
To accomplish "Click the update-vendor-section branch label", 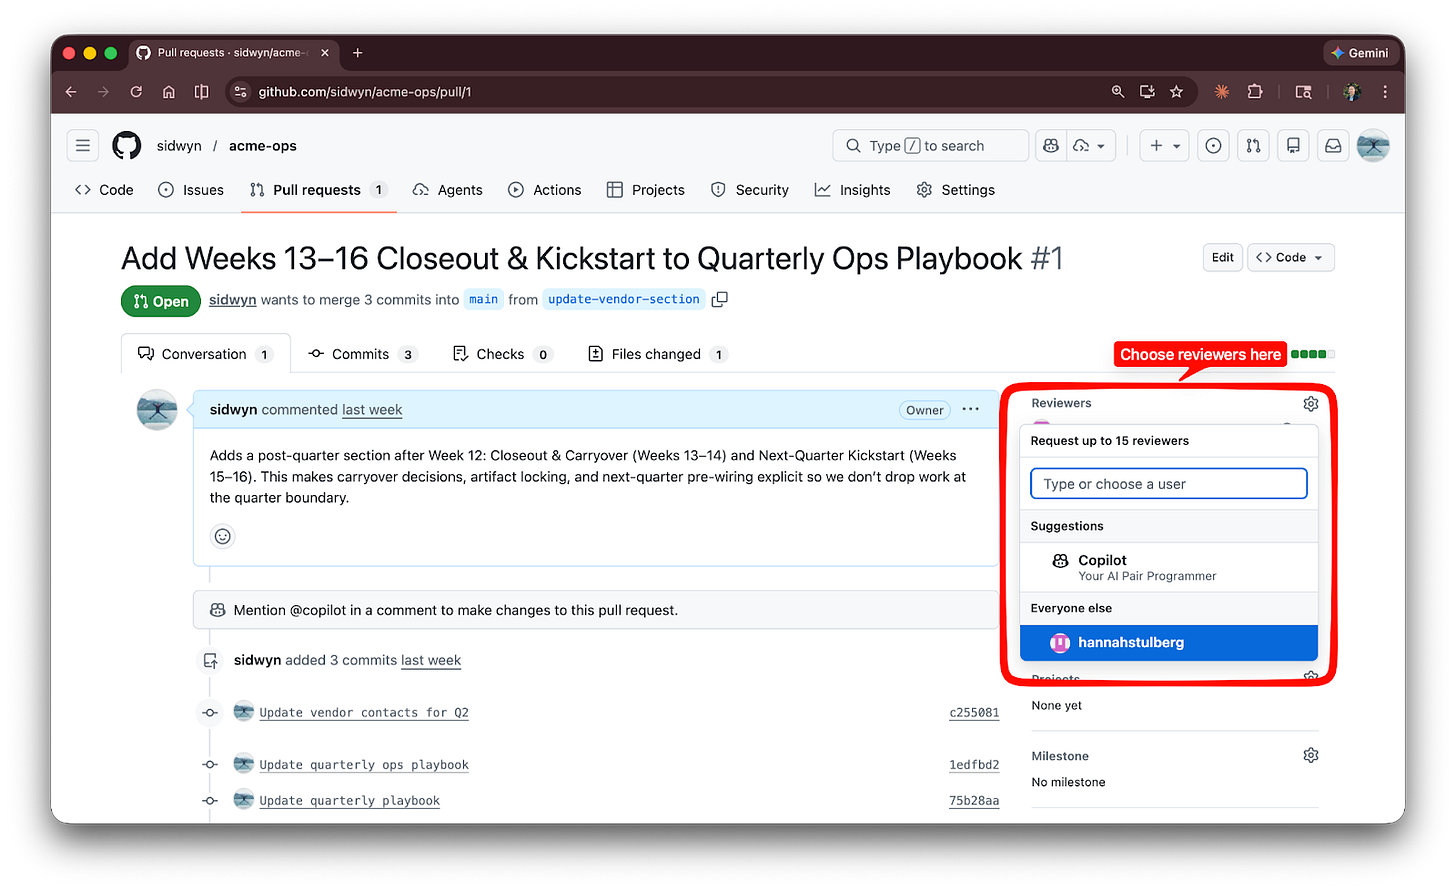I will tap(624, 299).
